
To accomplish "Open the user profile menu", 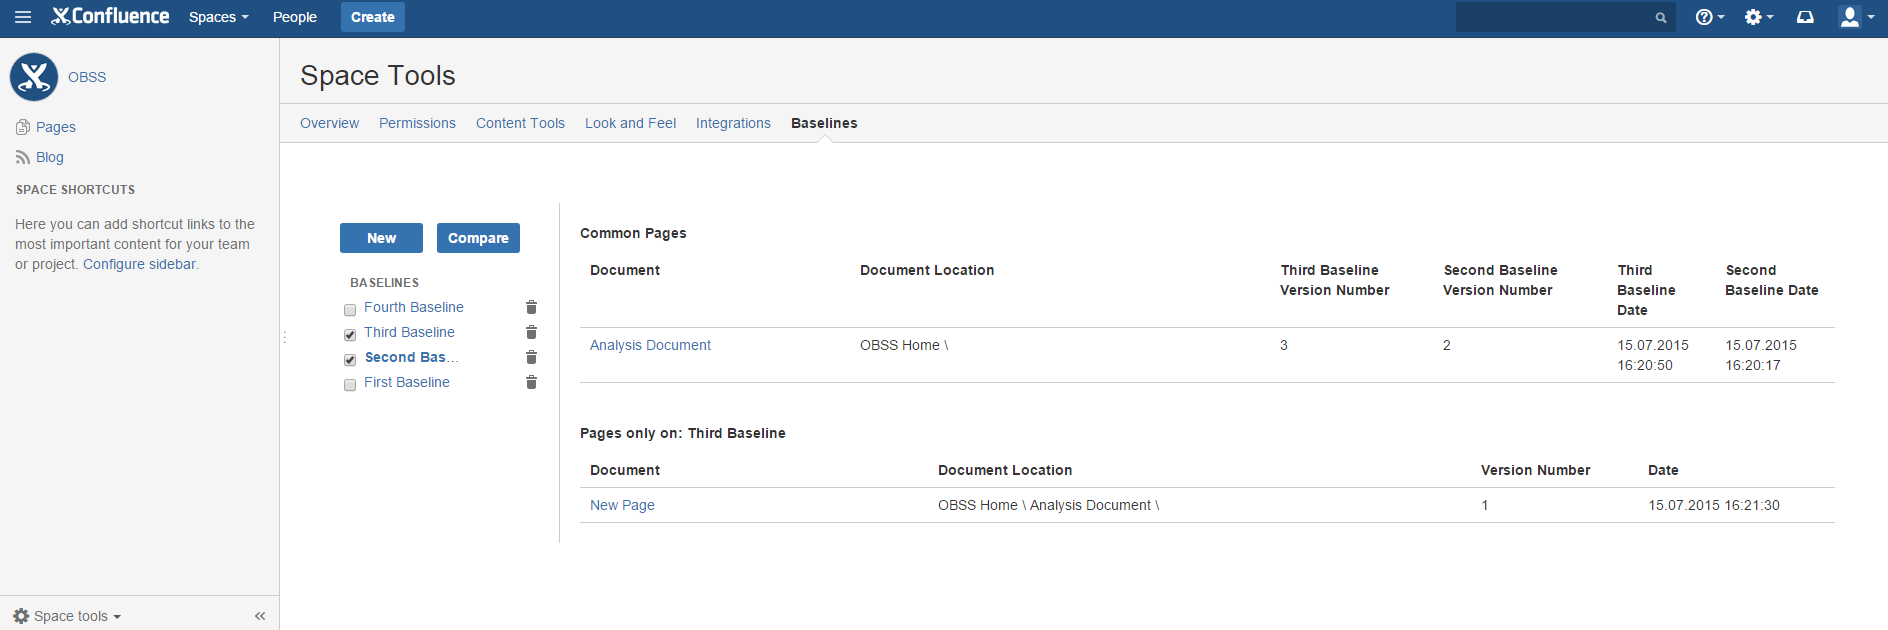I will (x=1856, y=17).
